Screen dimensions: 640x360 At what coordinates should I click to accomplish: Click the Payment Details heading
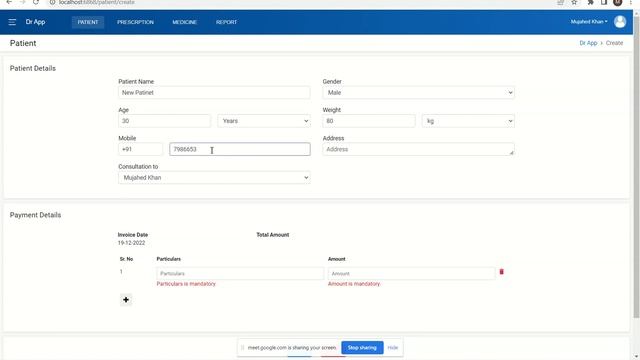(x=36, y=215)
